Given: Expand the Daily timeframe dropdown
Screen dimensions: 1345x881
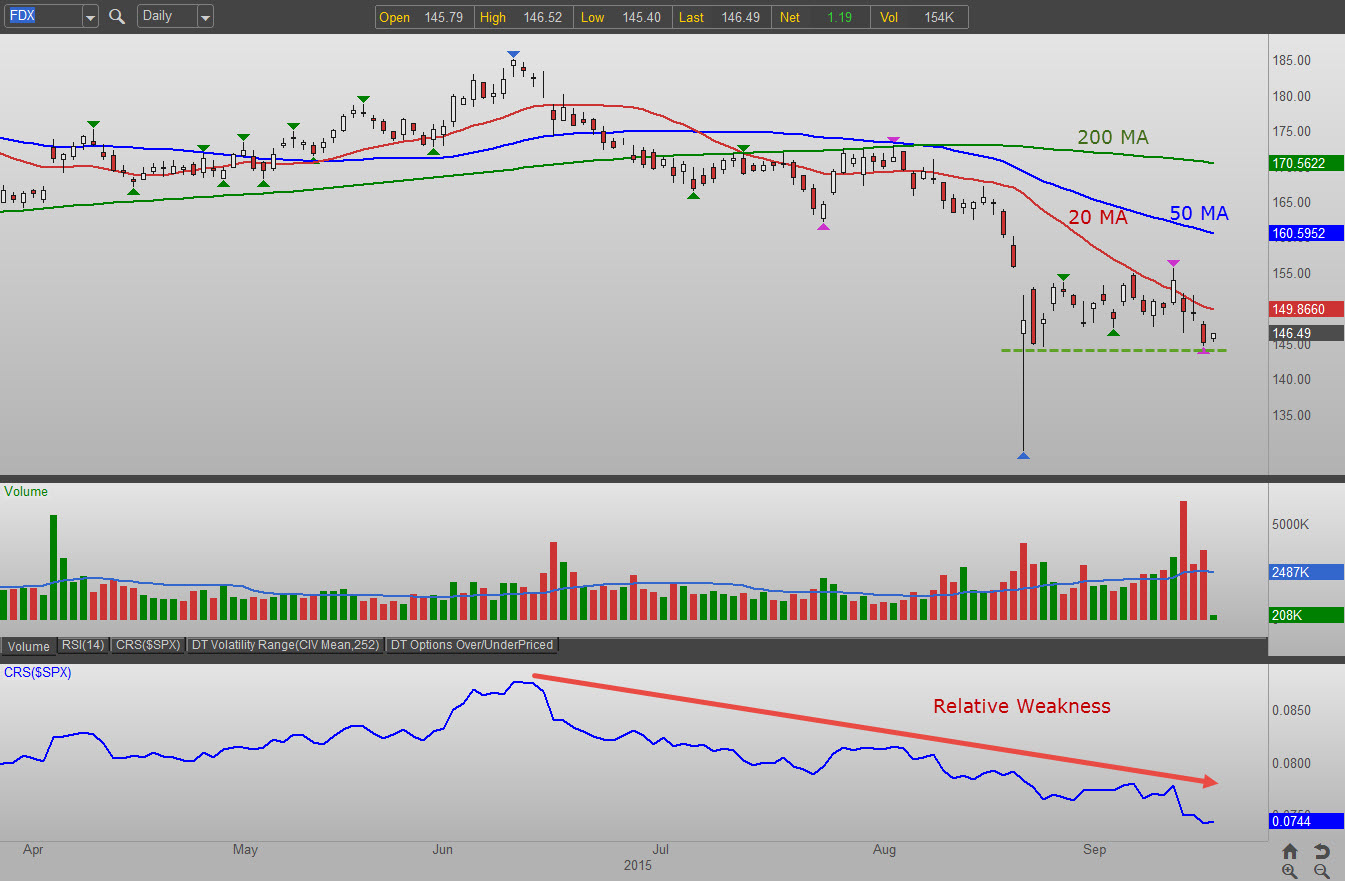Looking at the screenshot, I should [x=204, y=17].
